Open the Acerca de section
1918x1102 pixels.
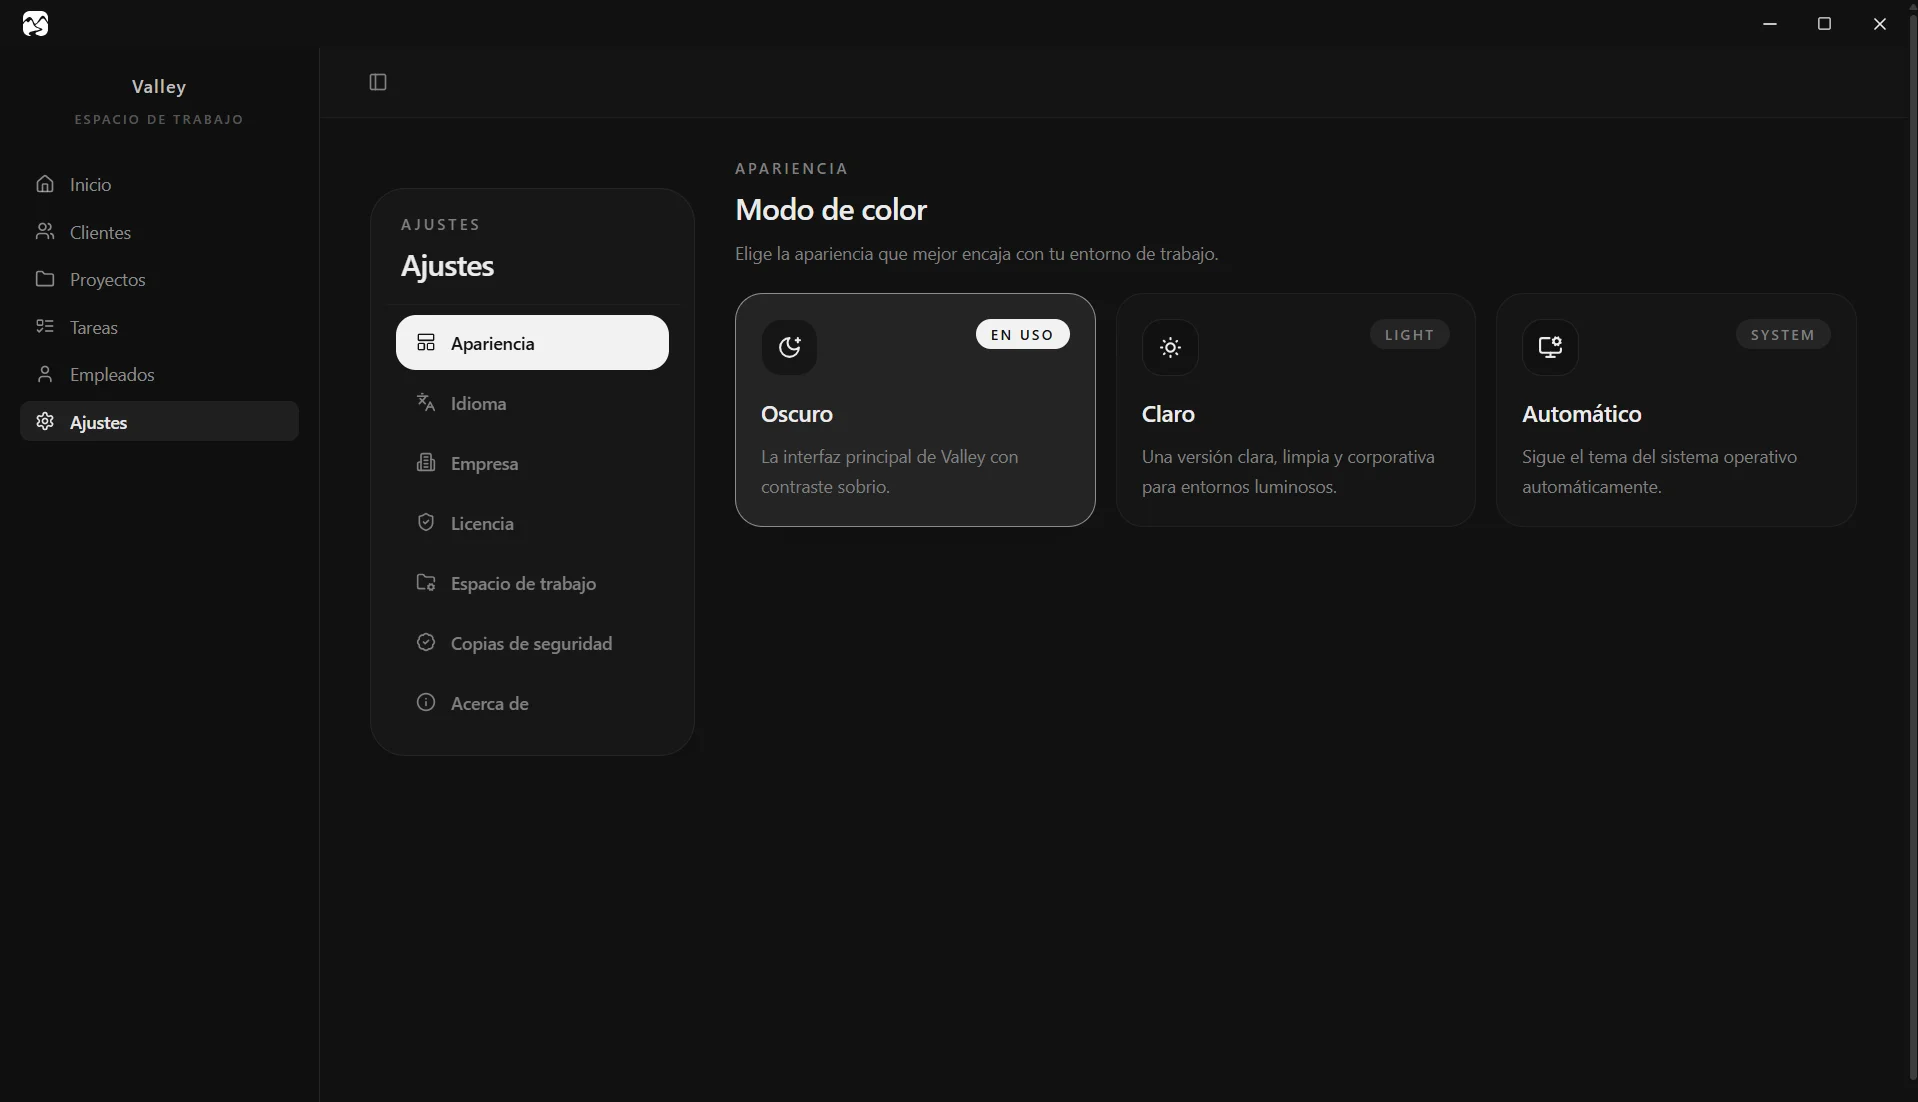pyautogui.click(x=489, y=703)
